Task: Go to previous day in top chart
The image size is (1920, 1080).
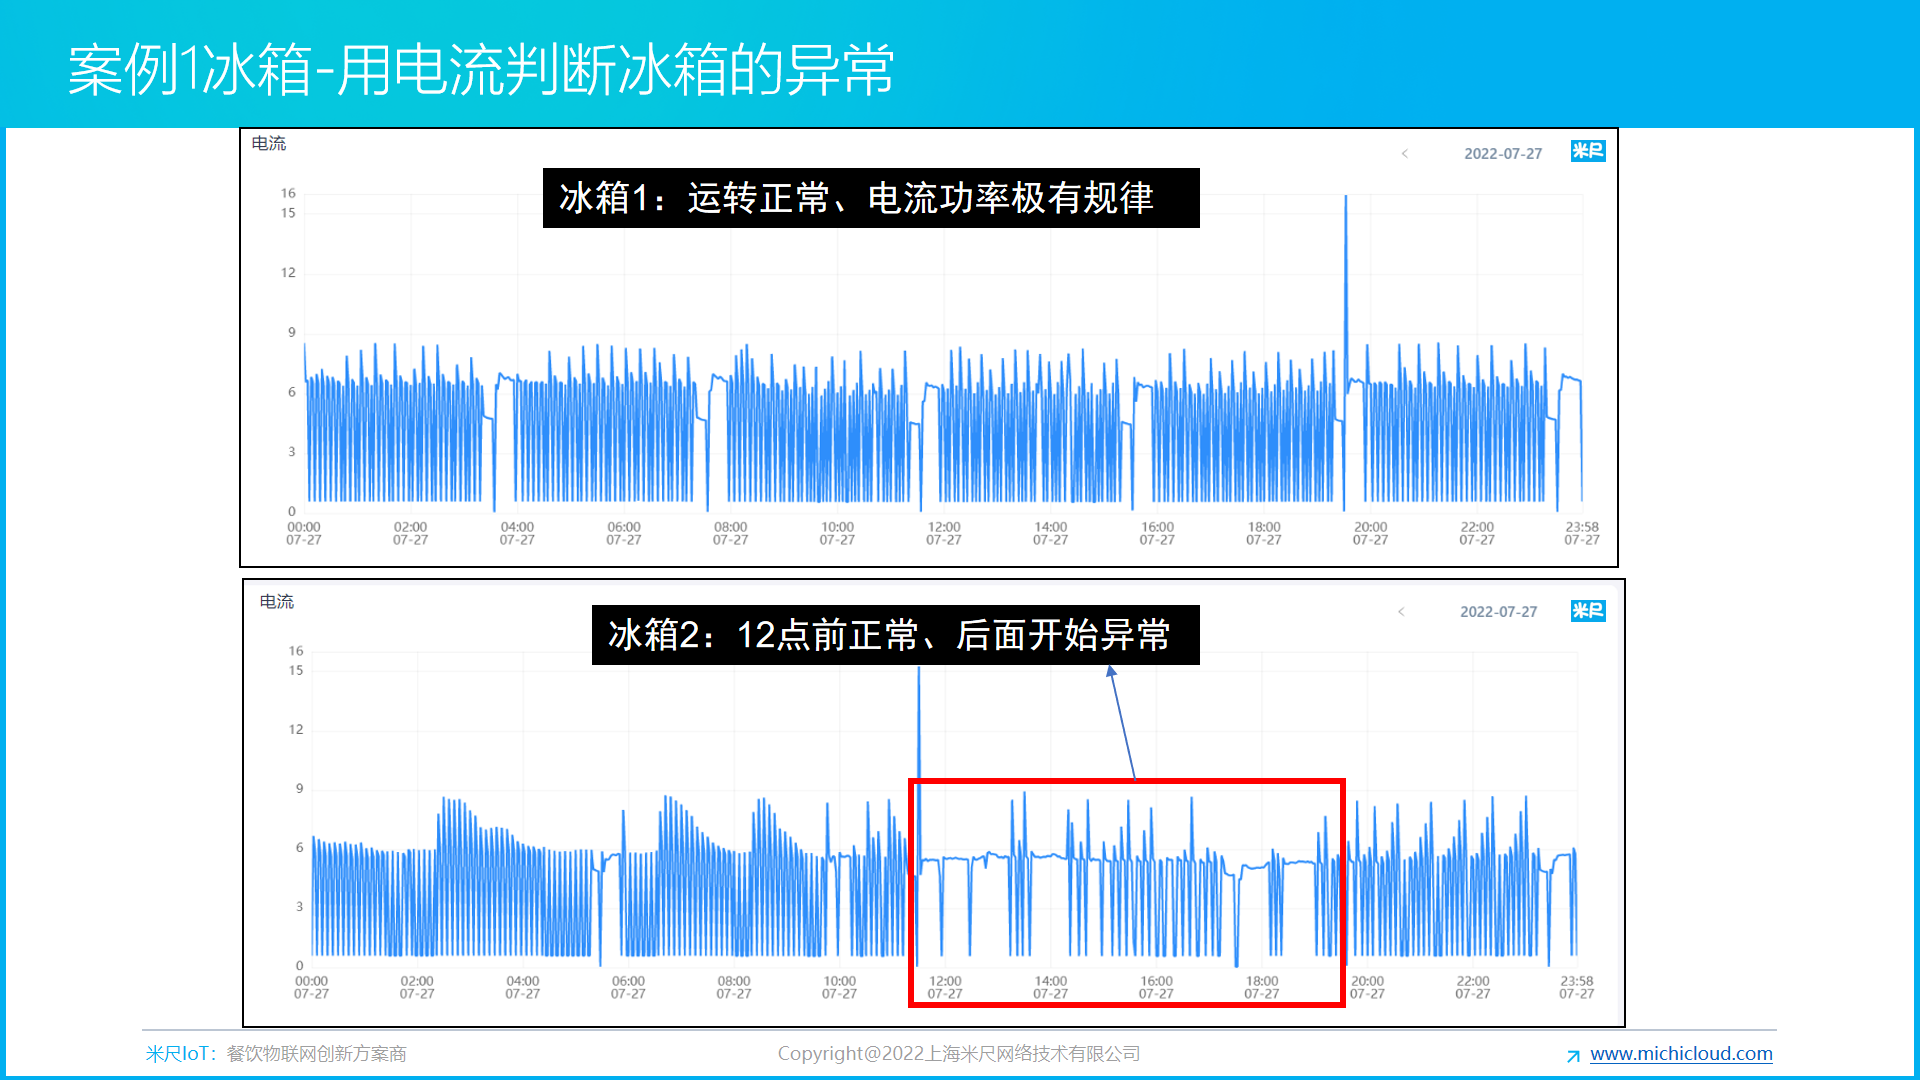Action: point(1405,153)
